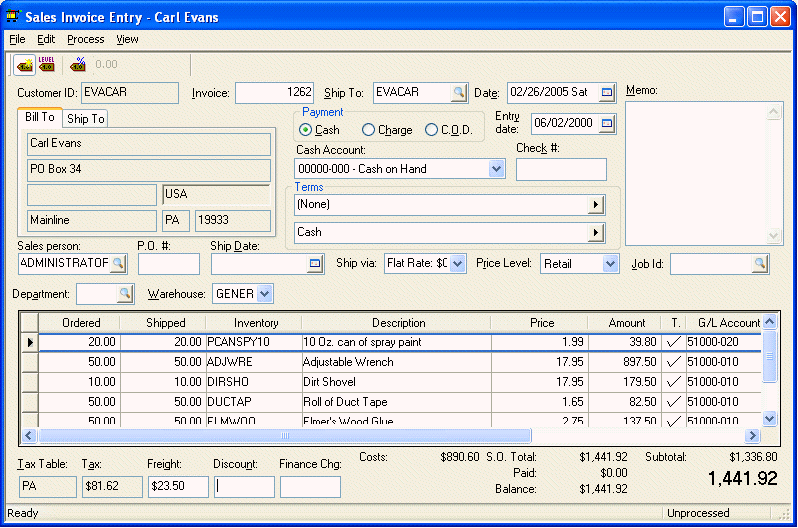Open calendar icon for Ship Date
This screenshot has height=528, width=798.
coord(315,264)
